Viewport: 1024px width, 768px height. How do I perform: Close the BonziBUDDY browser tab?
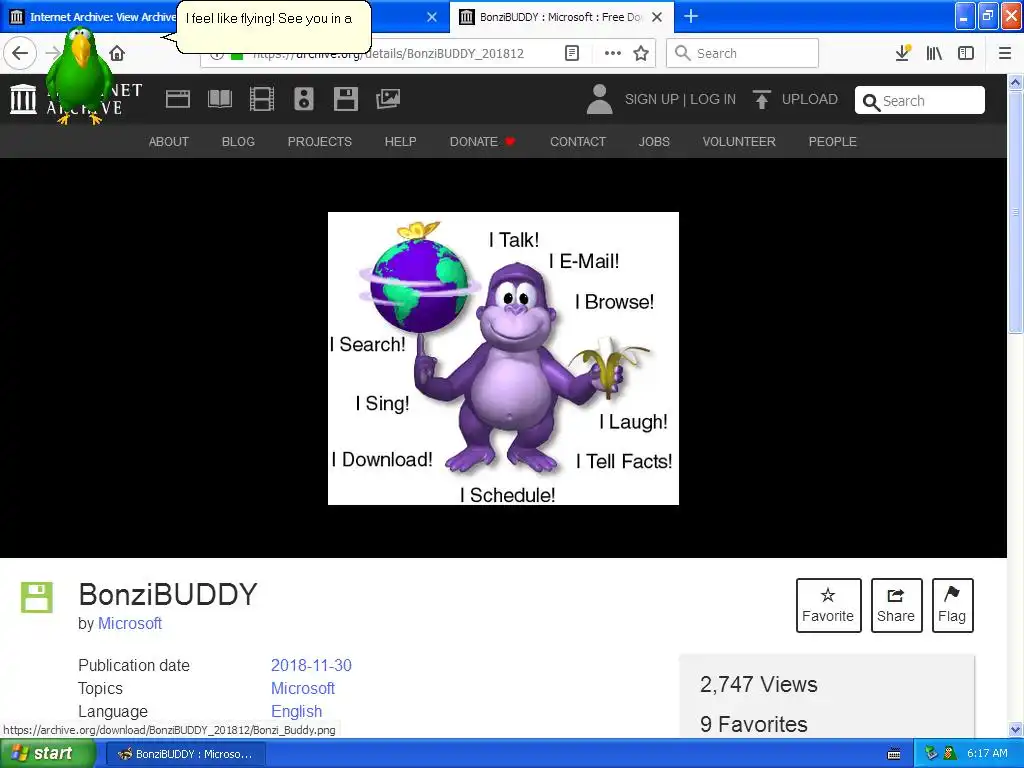click(657, 17)
